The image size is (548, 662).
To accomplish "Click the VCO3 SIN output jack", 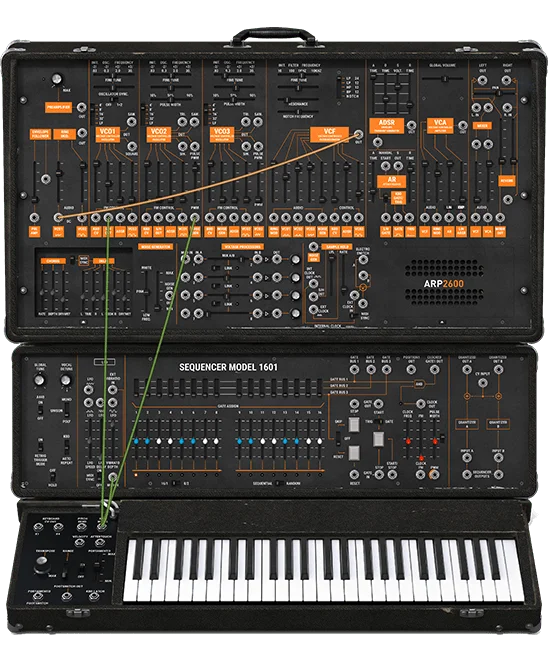I will 246,147.
